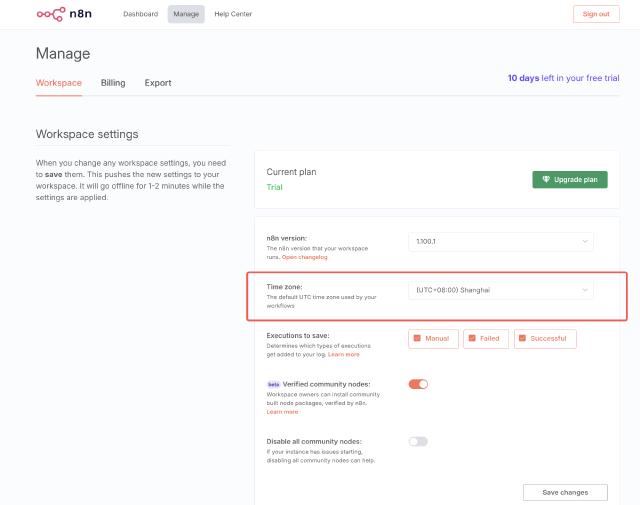640x505 pixels.
Task: Switch to the Billing tab
Action: click(x=113, y=83)
